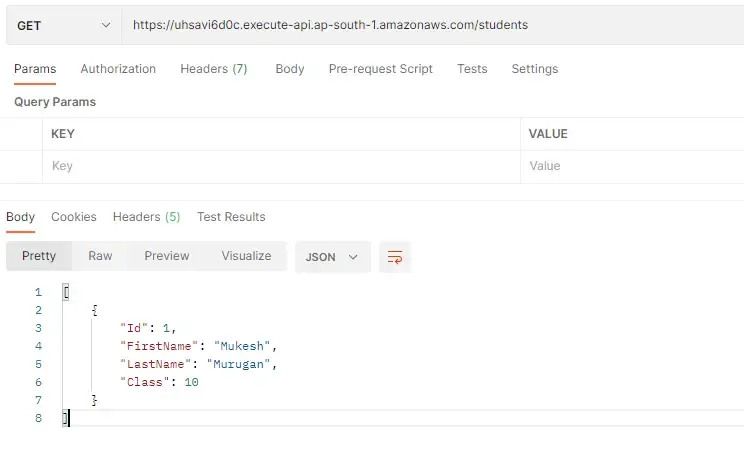Switch to Visualize response view

246,256
